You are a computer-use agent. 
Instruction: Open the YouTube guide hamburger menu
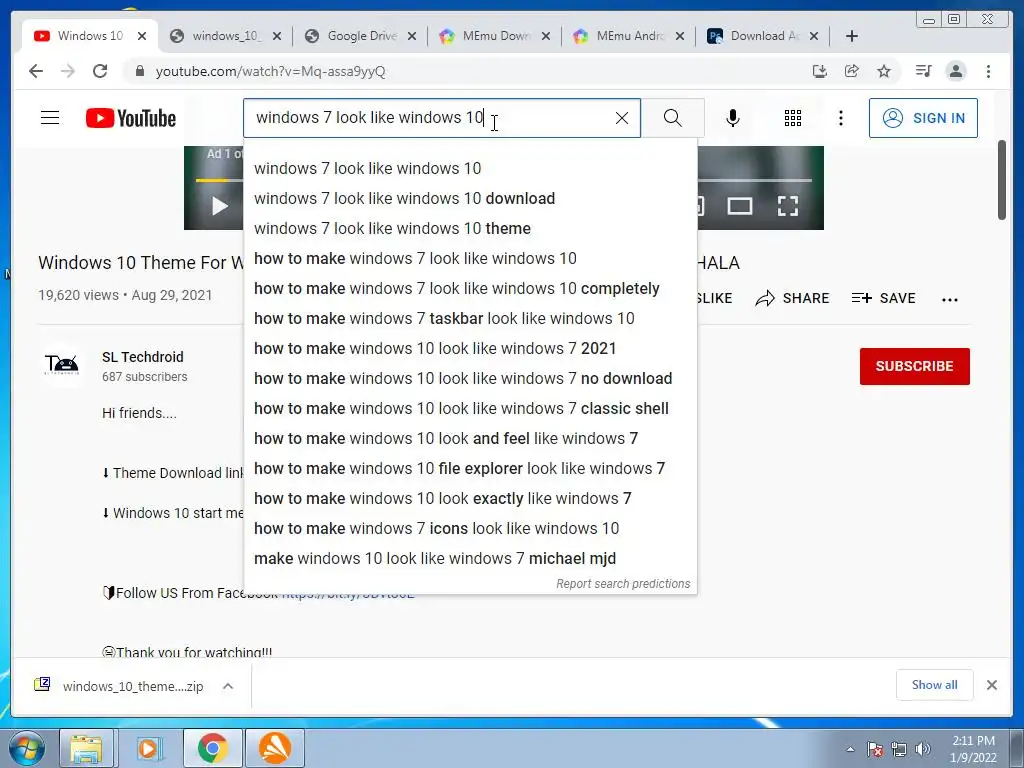click(50, 118)
